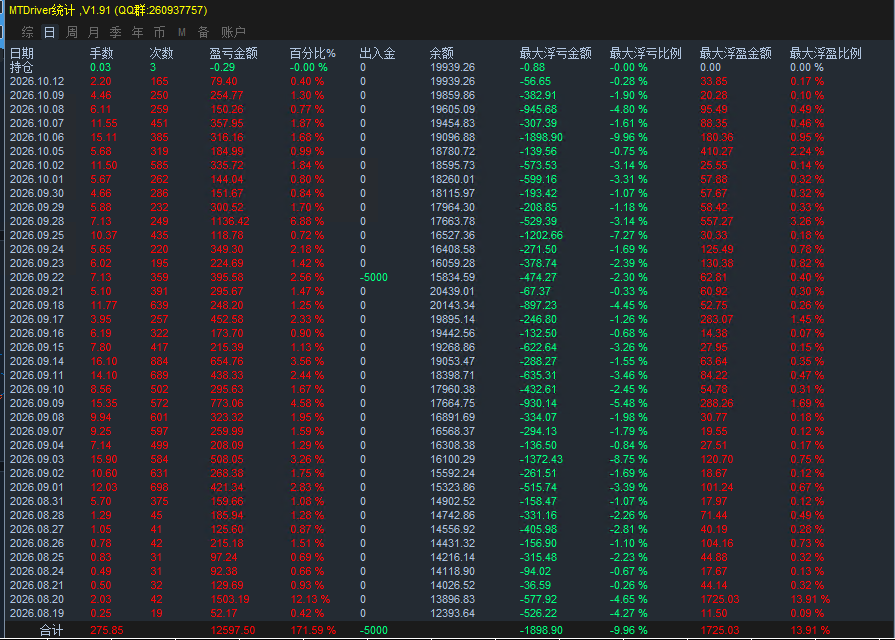
Task: Click the 合计 total row label
Action: [51, 630]
